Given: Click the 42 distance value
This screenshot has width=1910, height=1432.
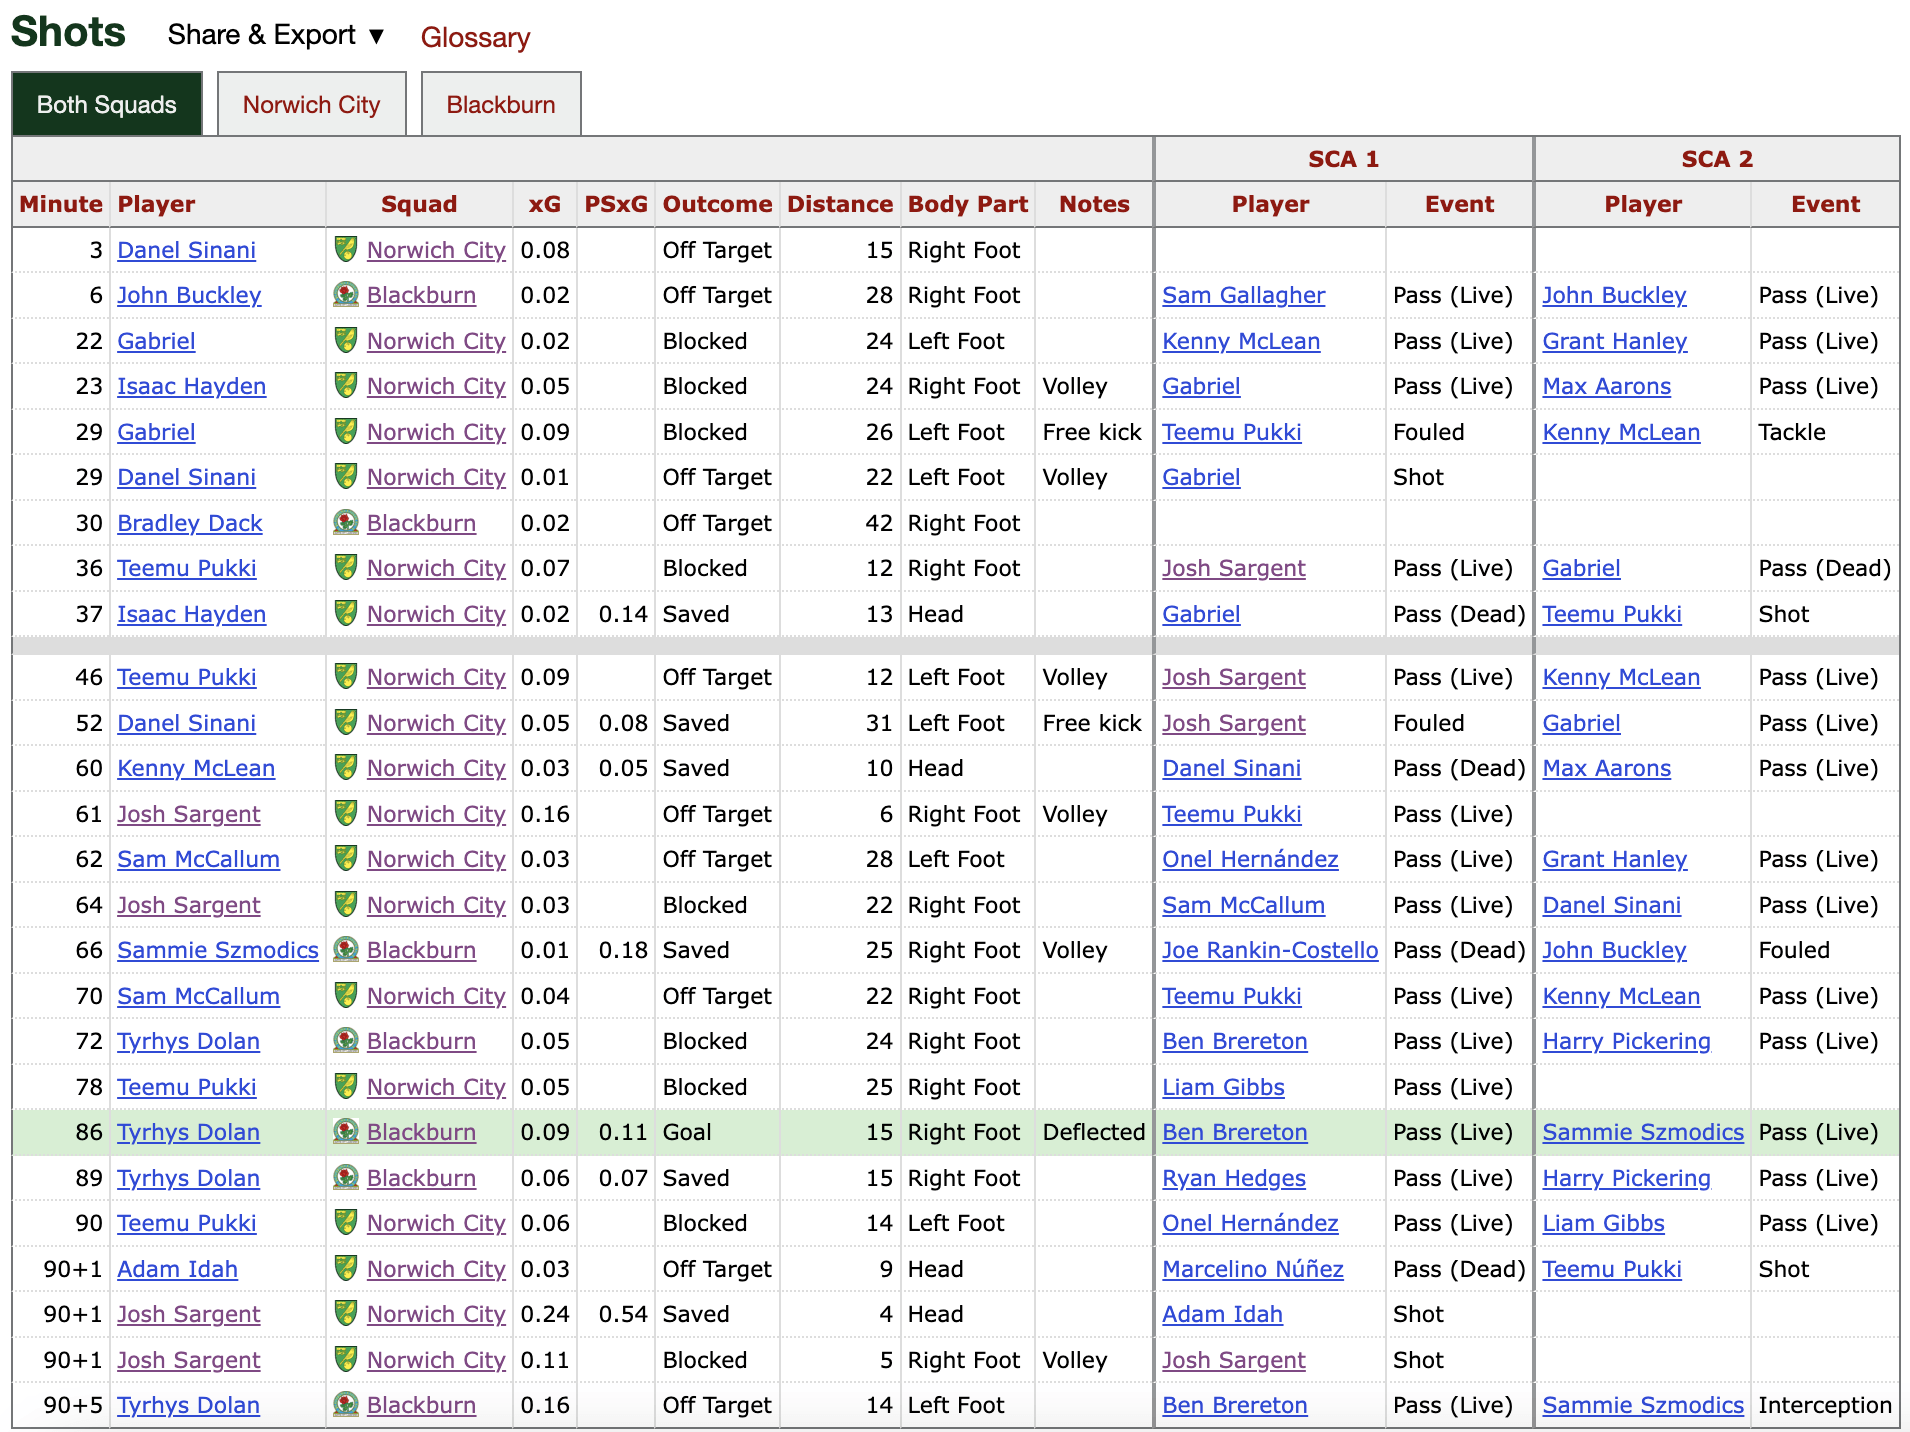Looking at the screenshot, I should (879, 523).
